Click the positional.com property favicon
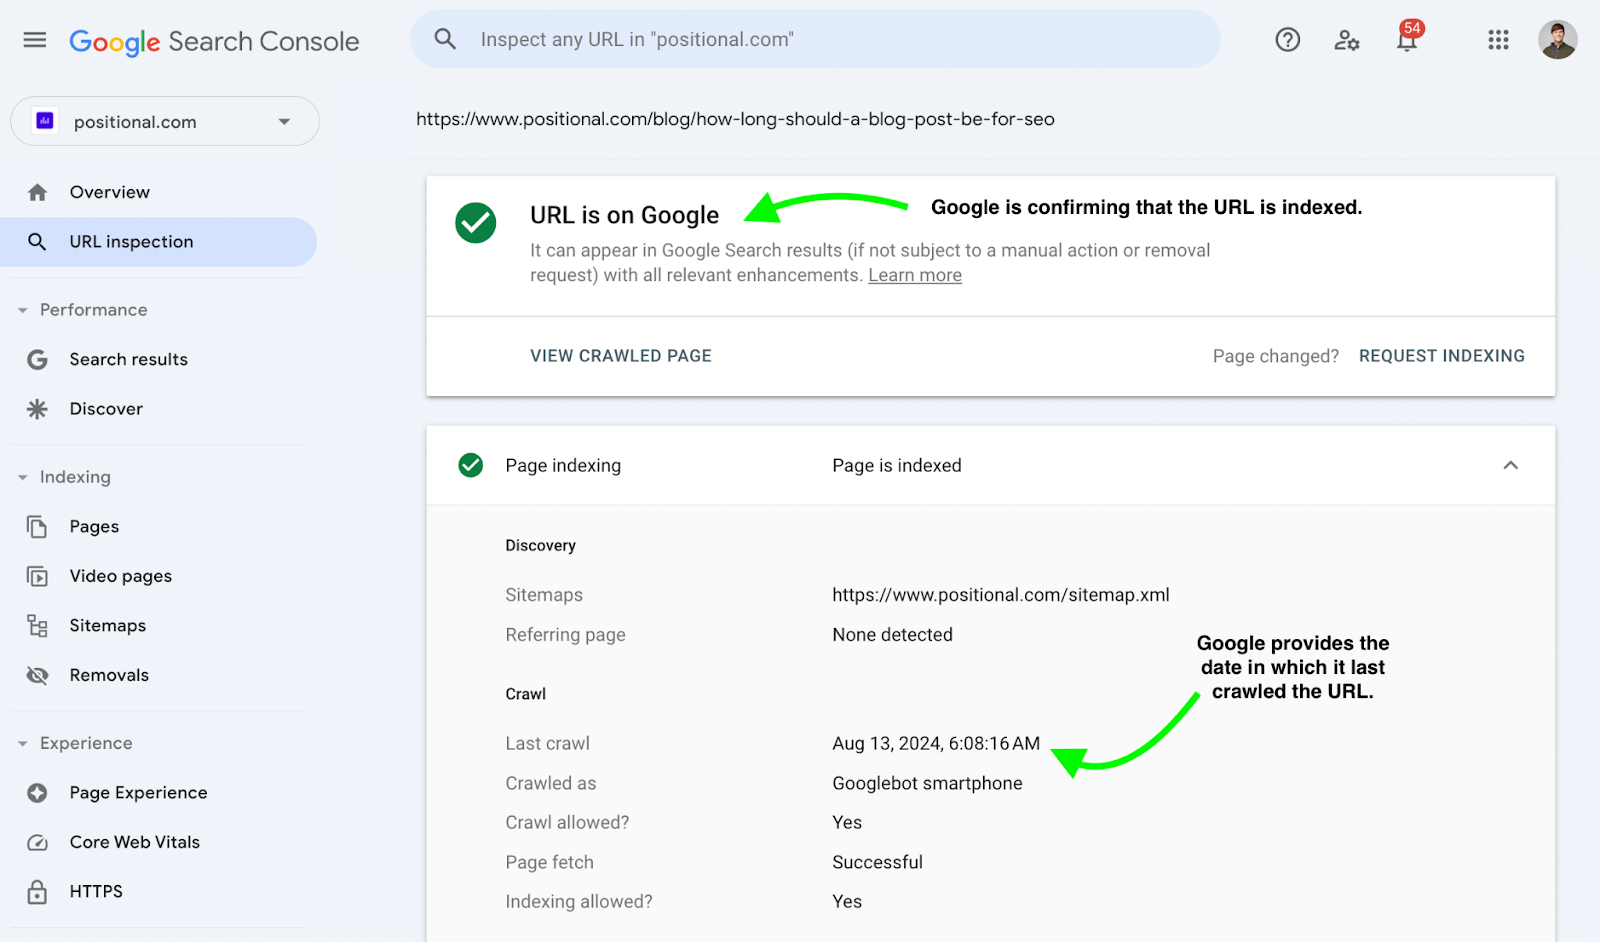The image size is (1600, 942). coord(45,121)
